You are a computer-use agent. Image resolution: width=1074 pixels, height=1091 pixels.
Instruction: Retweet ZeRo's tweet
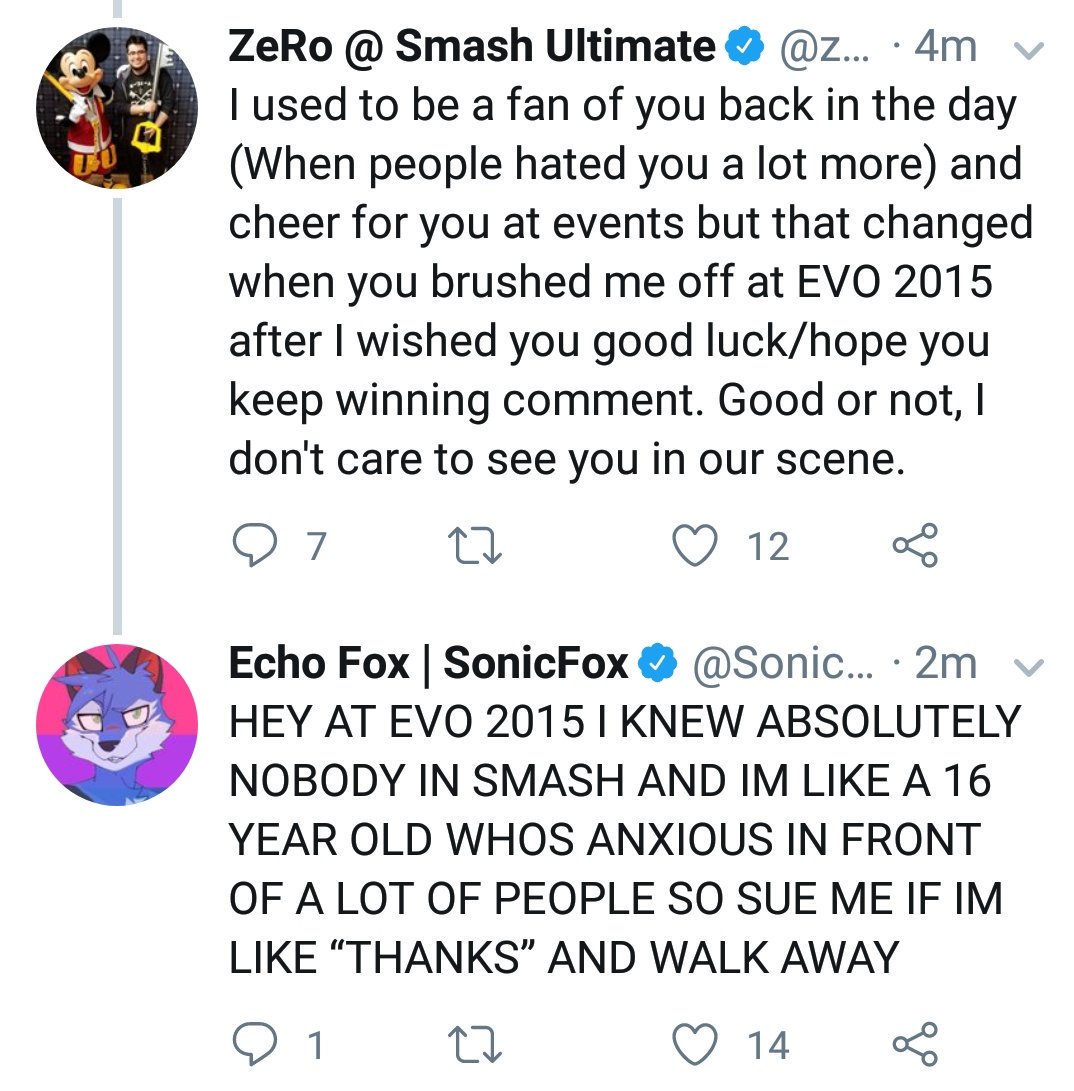point(474,546)
